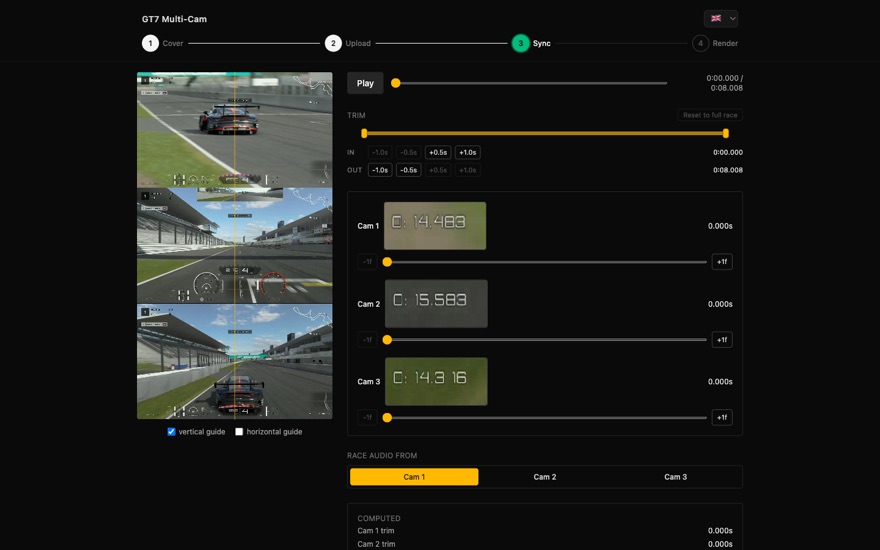The height and width of the screenshot is (550, 880).
Task: Click Reset to full race
Action: (710, 115)
